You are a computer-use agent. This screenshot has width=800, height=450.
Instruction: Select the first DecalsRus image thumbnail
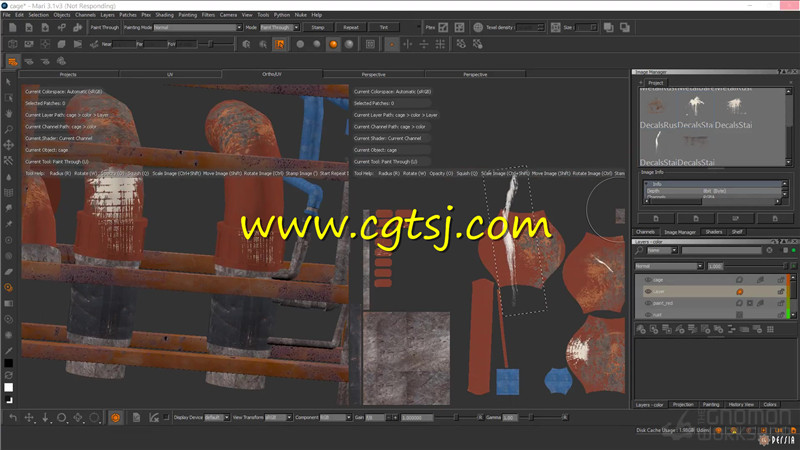[x=657, y=107]
